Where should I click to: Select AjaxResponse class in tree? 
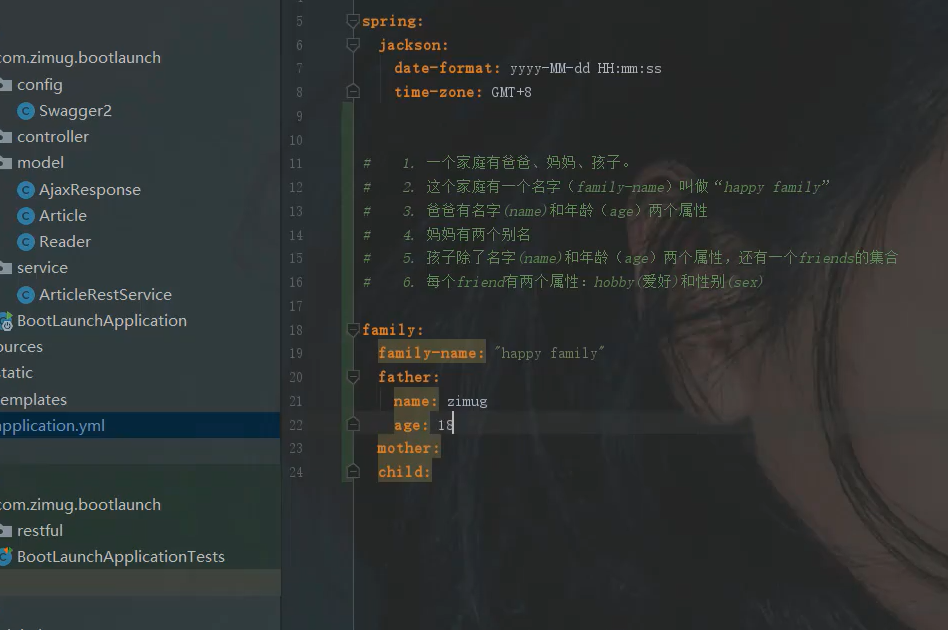coord(90,190)
